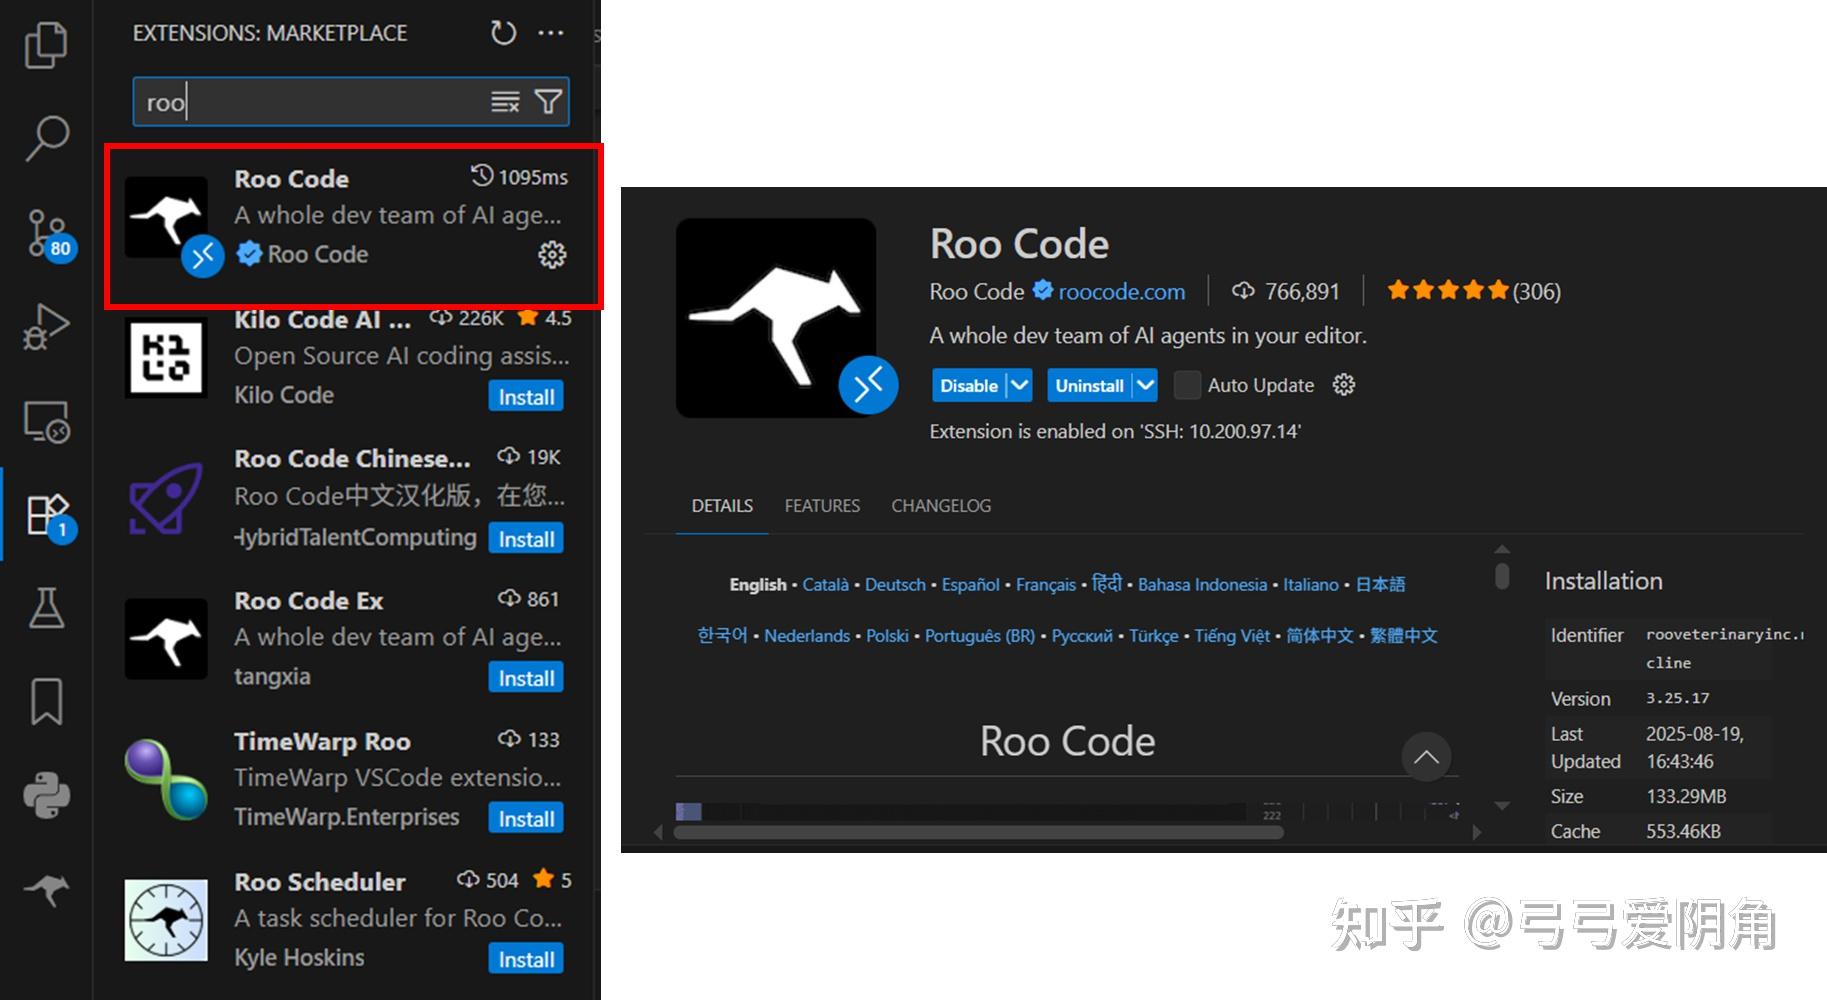Open the 繁體中文 readme translation

(1404, 636)
